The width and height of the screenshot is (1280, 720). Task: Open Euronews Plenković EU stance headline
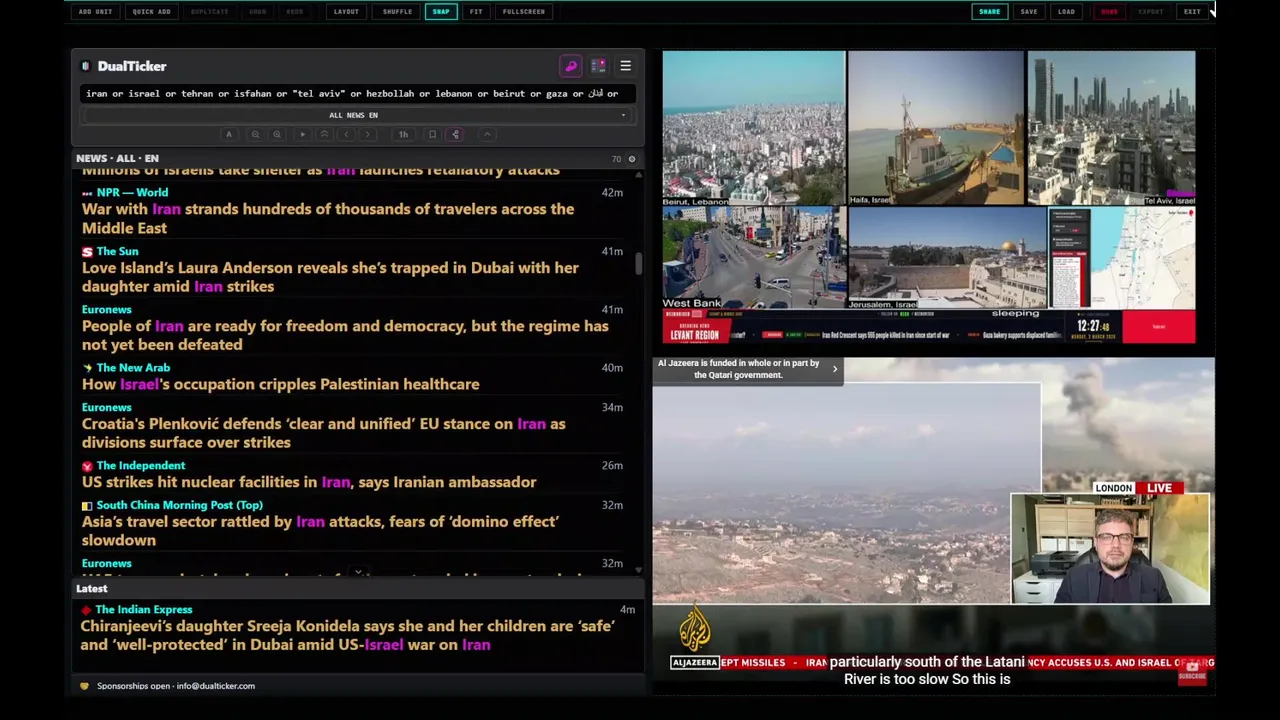323,433
